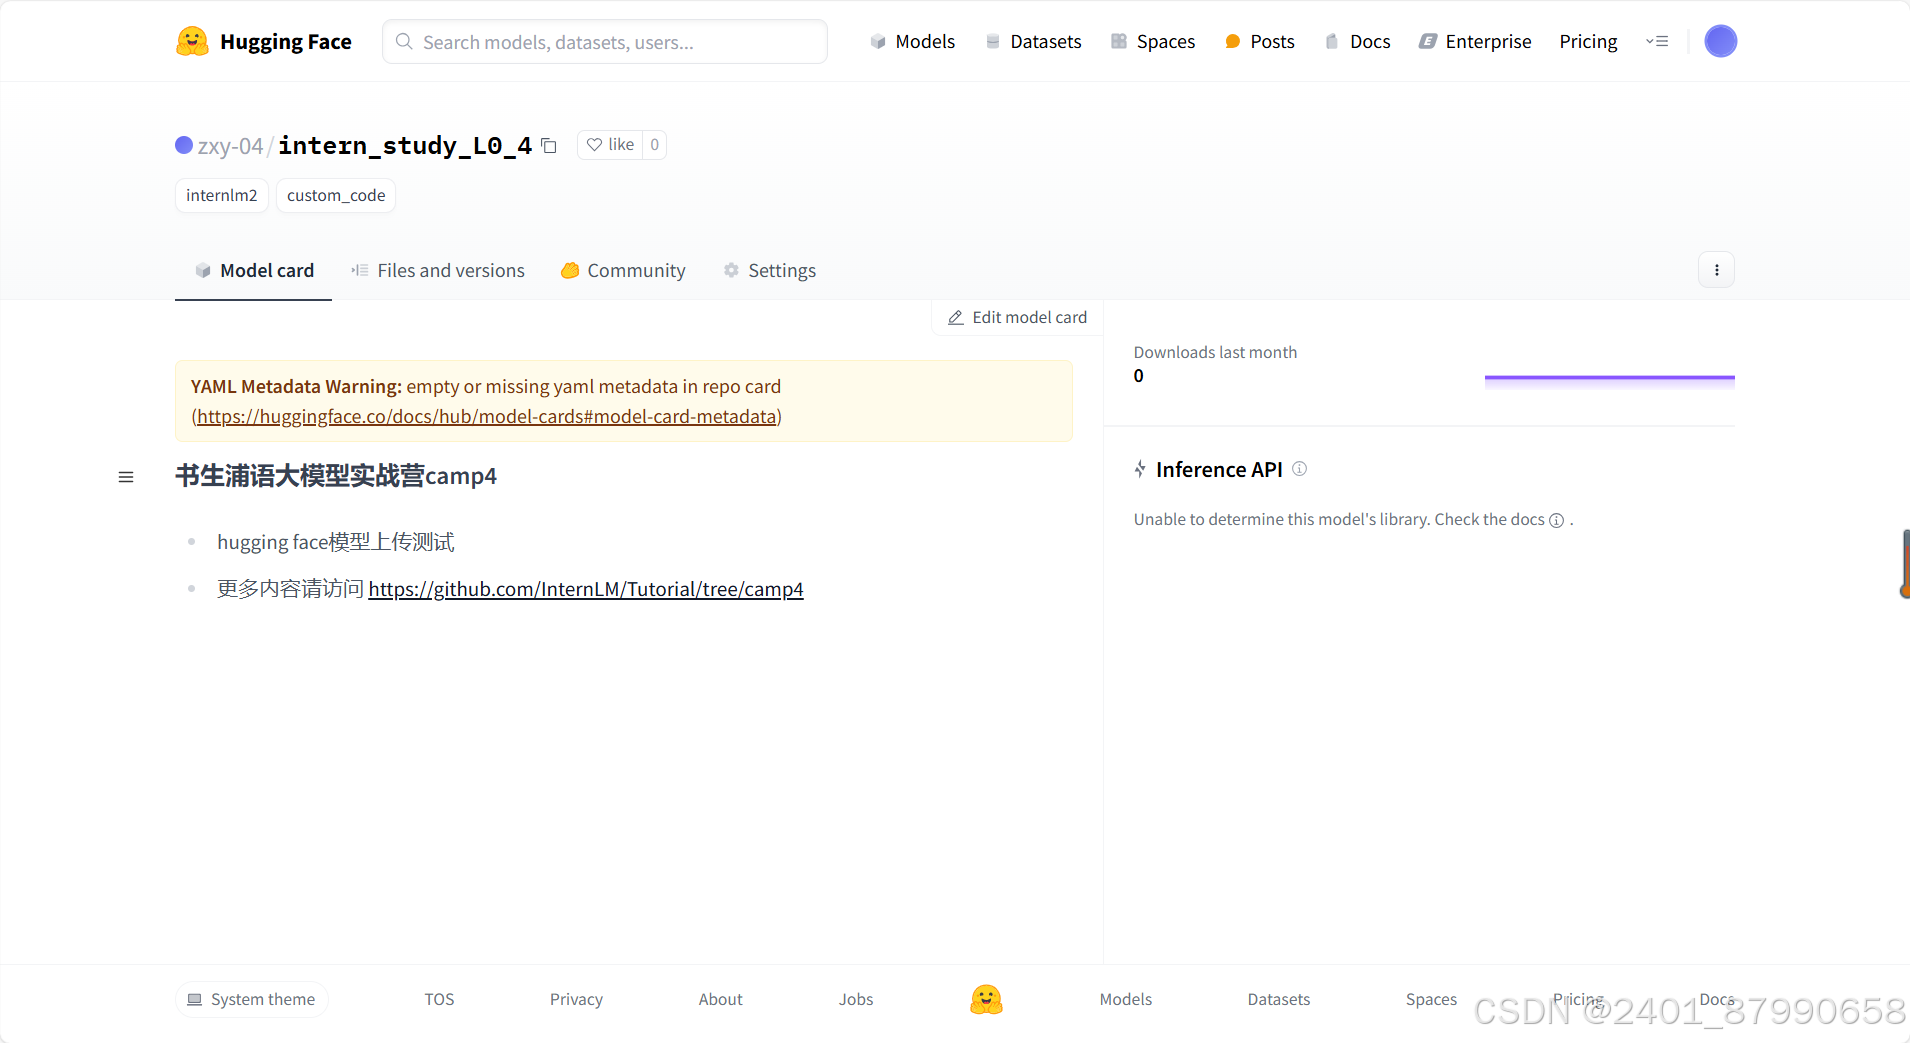Open Docs in the header
This screenshot has width=1910, height=1043.
coord(1357,41)
